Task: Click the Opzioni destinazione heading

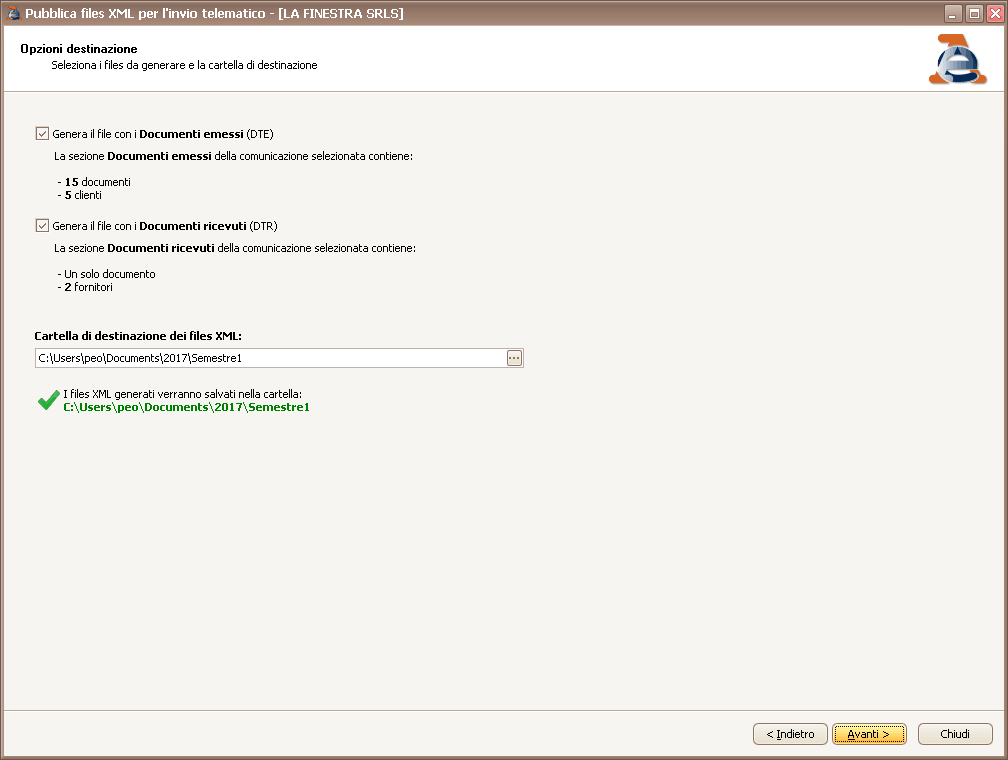Action: point(79,49)
